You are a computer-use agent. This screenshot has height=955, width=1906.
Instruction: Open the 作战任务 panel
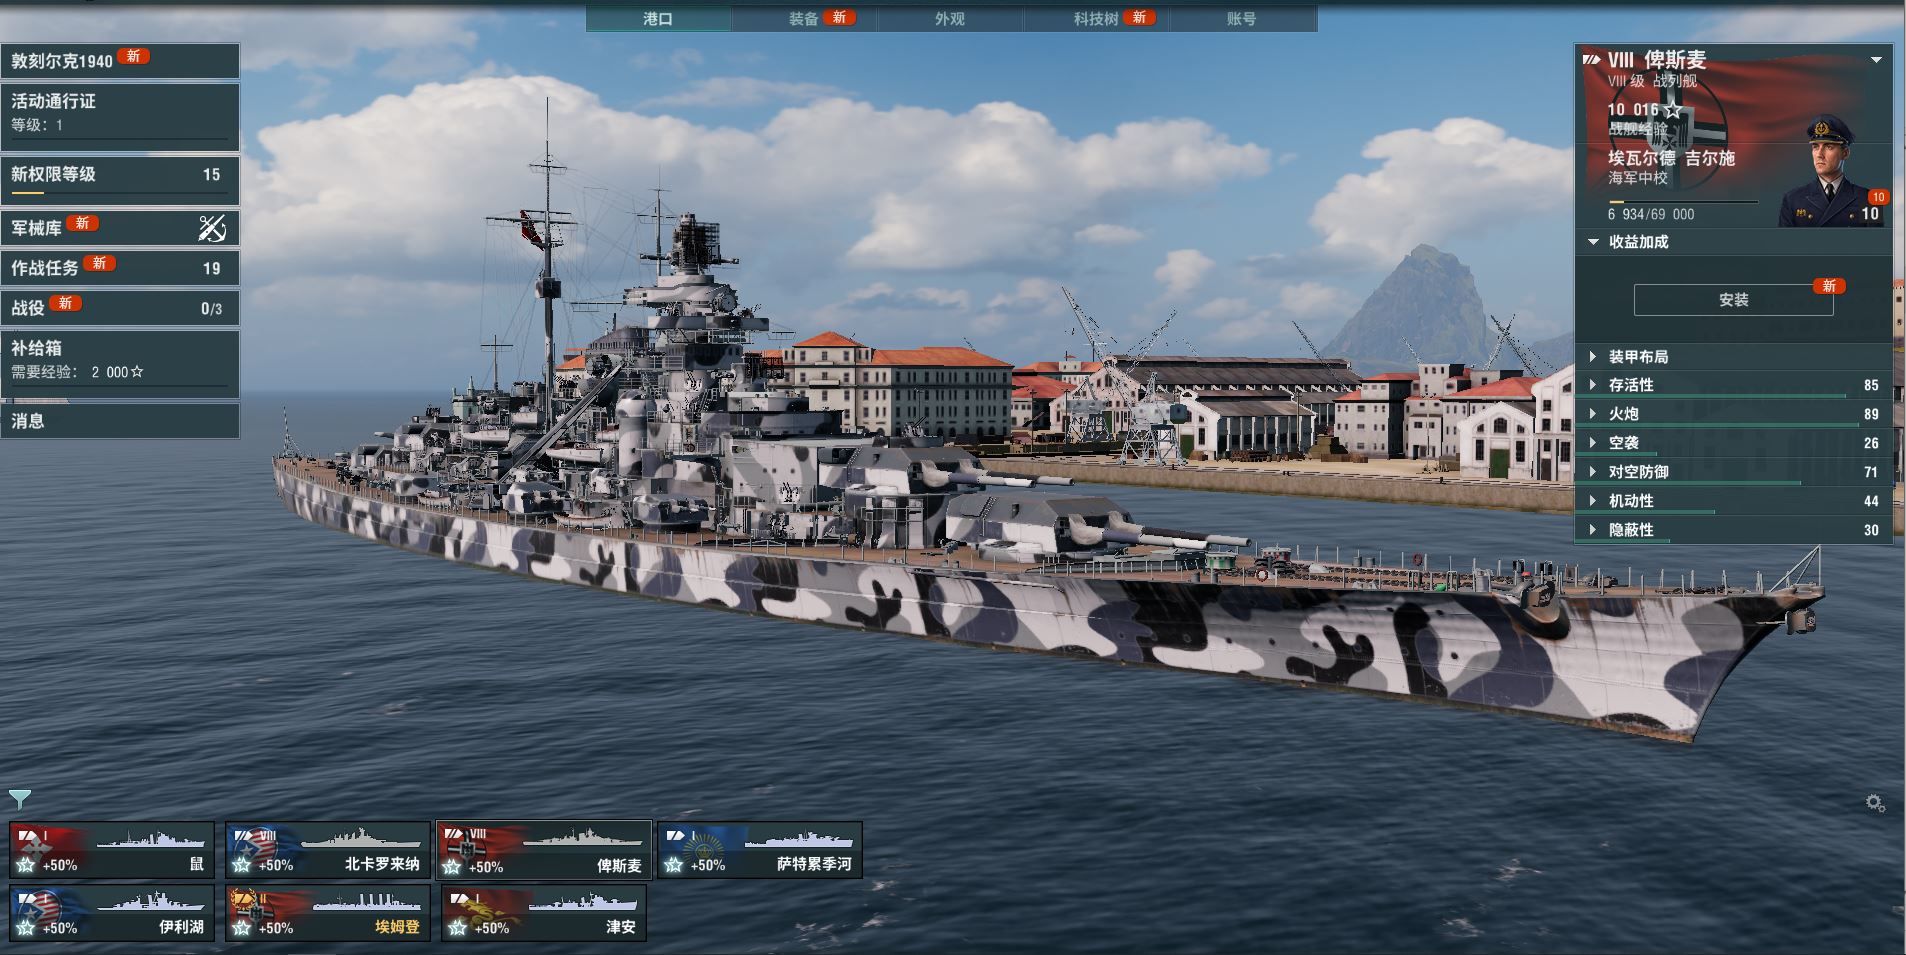(120, 268)
